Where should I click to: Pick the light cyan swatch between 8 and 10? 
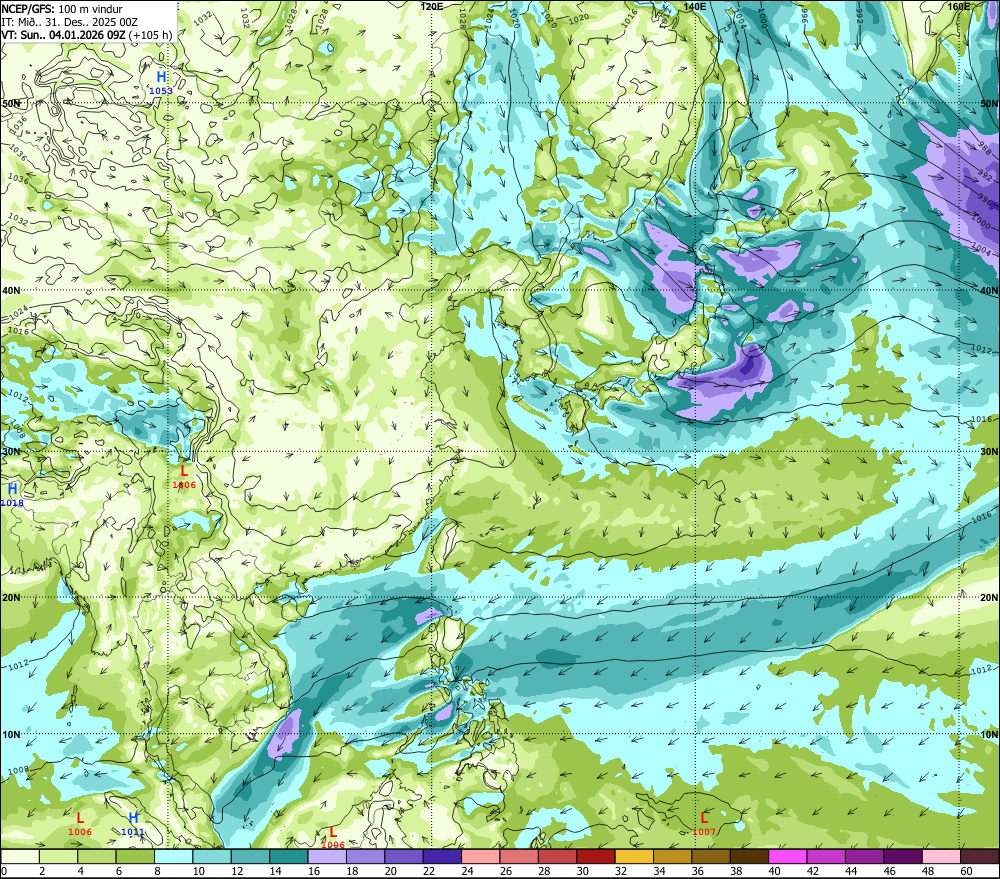[x=173, y=856]
